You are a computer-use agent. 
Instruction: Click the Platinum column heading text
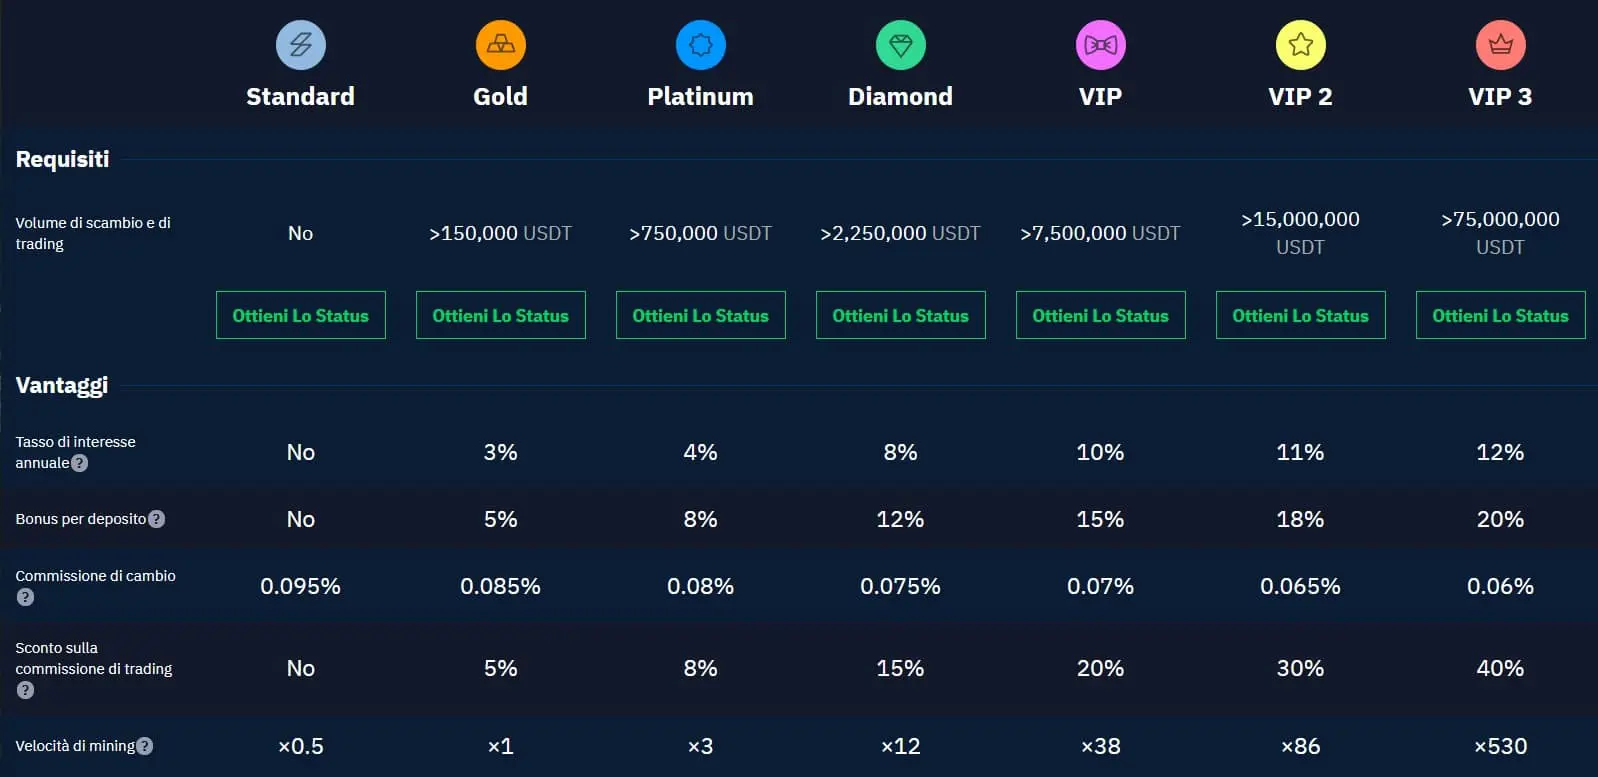(x=700, y=96)
